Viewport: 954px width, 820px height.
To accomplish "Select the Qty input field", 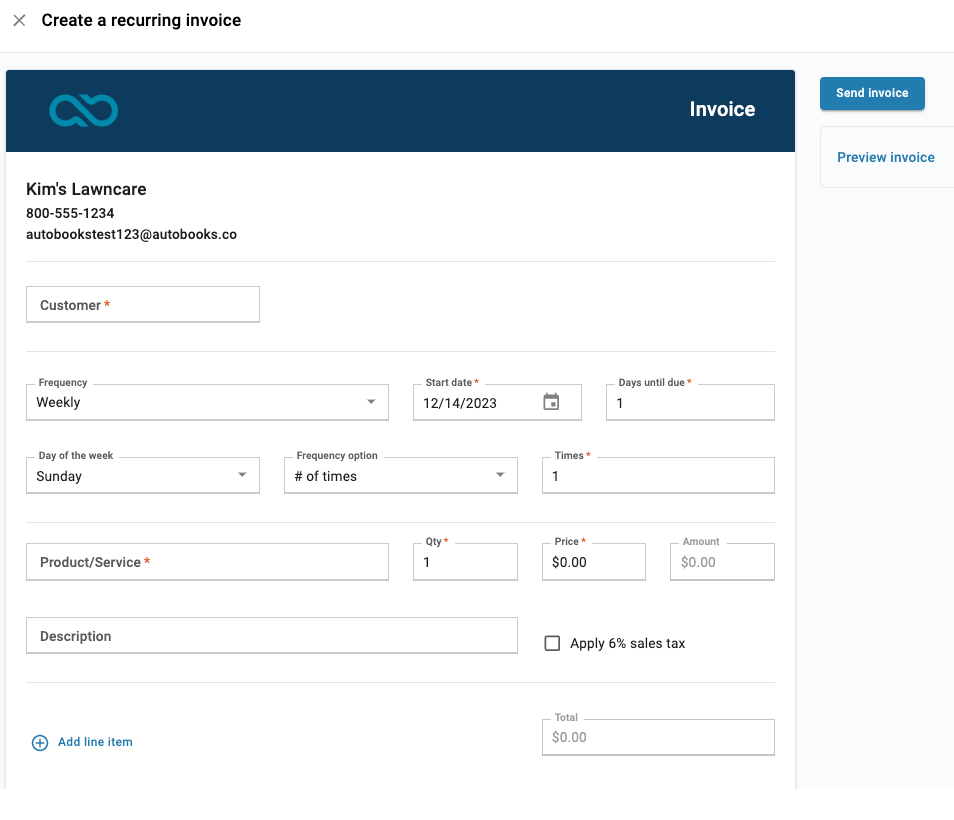I will (x=464, y=561).
